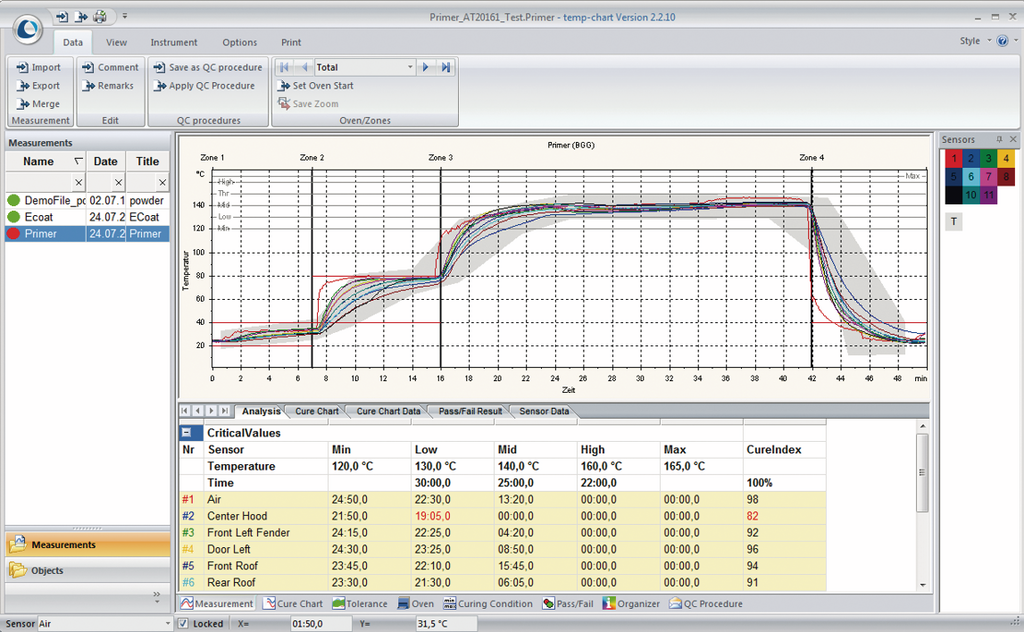
Task: Toggle sensor 10 teal swatch
Action: coord(971,195)
